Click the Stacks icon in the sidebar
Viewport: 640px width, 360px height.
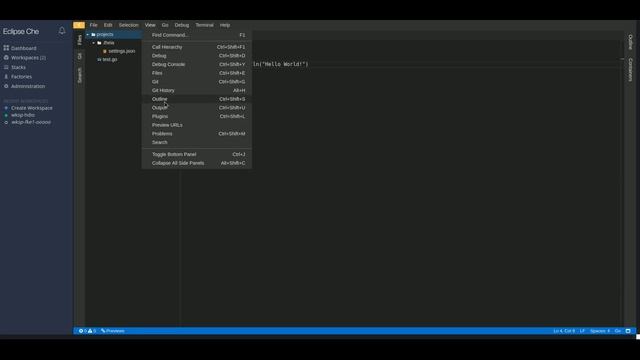(x=6, y=67)
